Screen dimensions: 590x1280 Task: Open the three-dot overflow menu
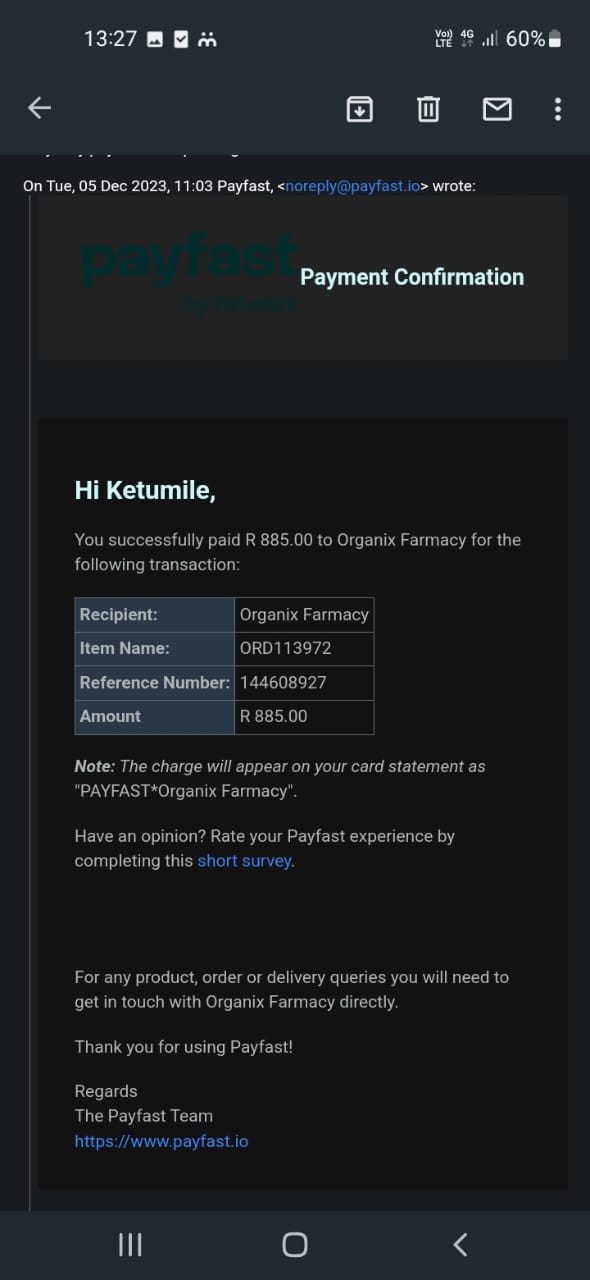click(557, 108)
